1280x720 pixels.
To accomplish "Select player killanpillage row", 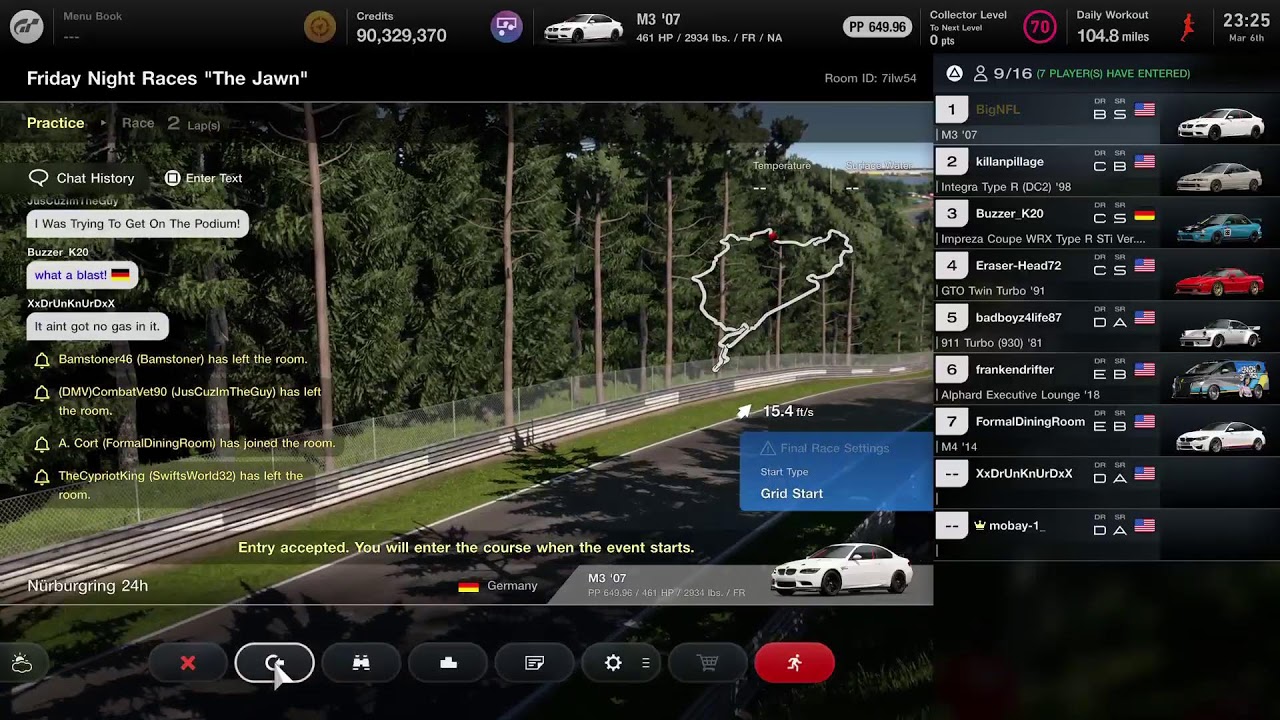I will (1107, 171).
